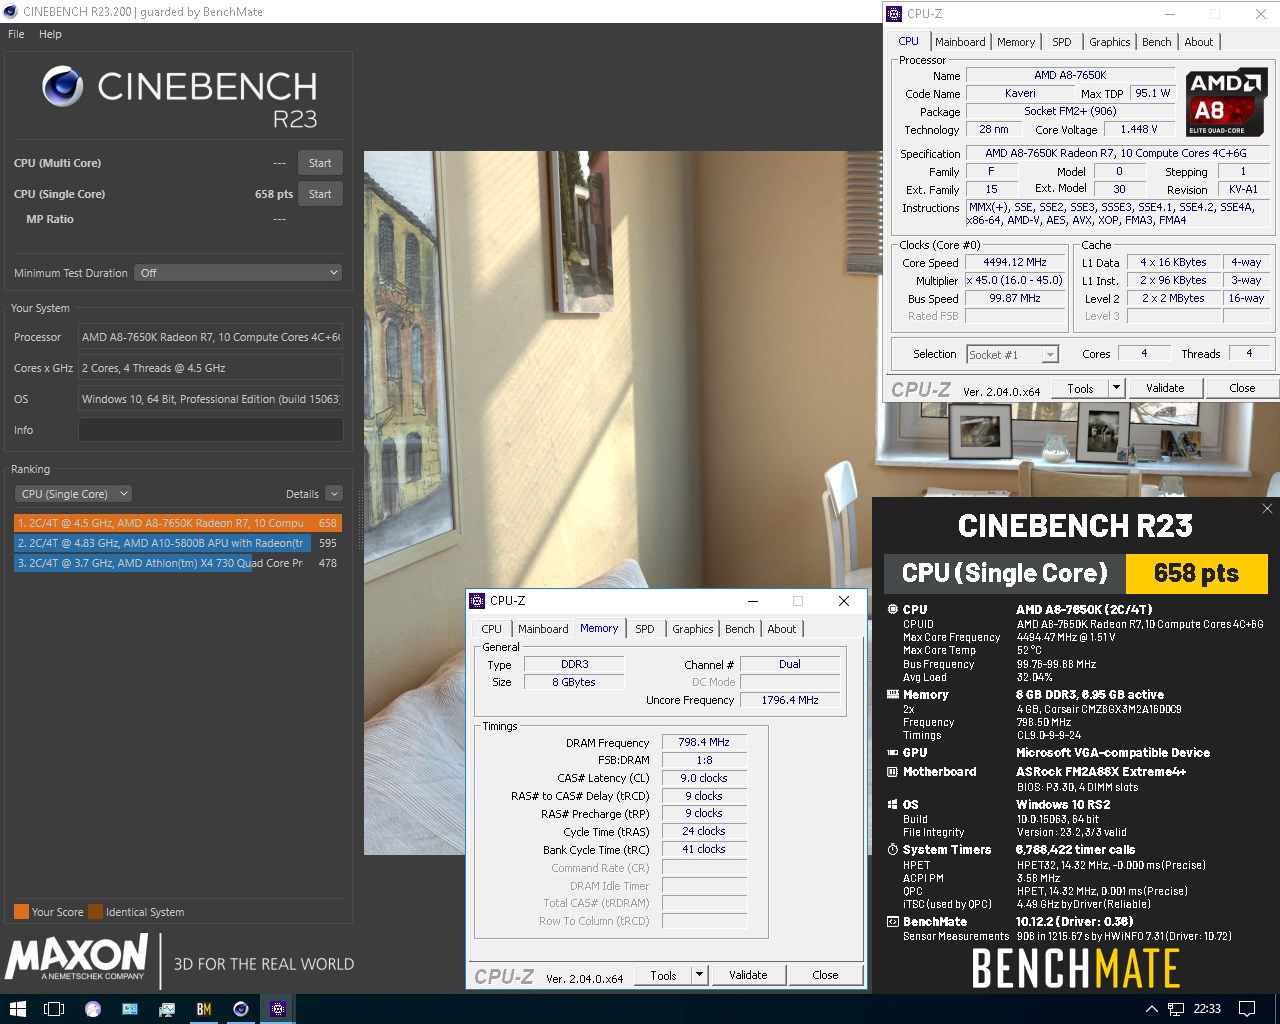Click the OS Windows icon in BenchMate panel
1280x1024 pixels.
[893, 804]
